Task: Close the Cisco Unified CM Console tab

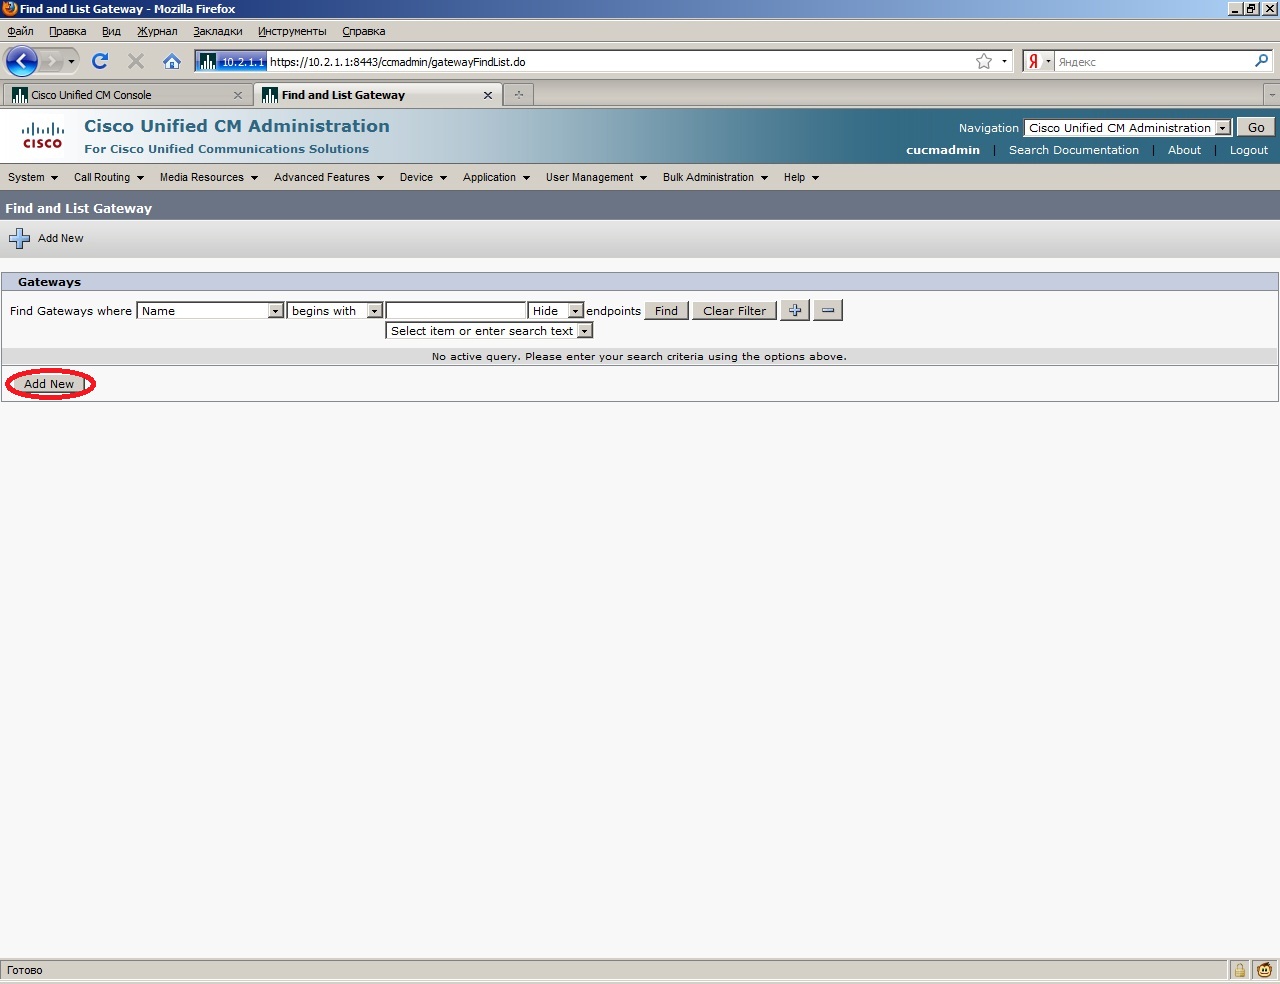Action: 238,95
